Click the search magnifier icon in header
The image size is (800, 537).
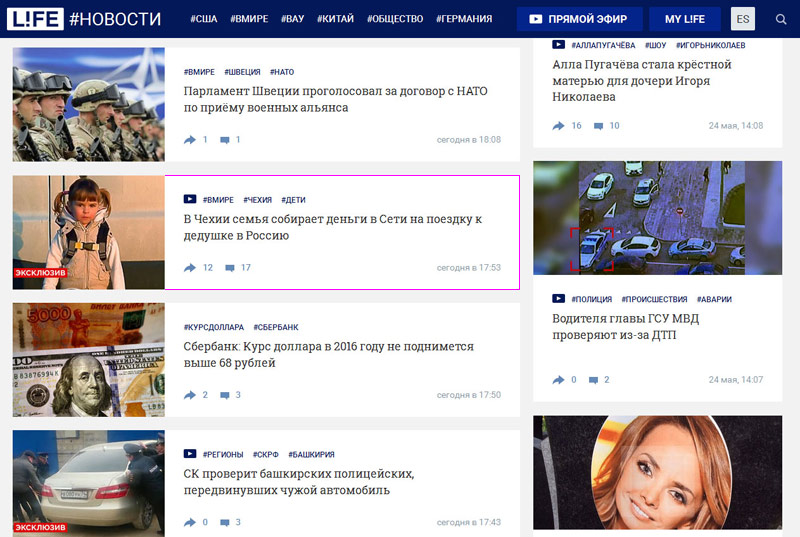point(781,19)
